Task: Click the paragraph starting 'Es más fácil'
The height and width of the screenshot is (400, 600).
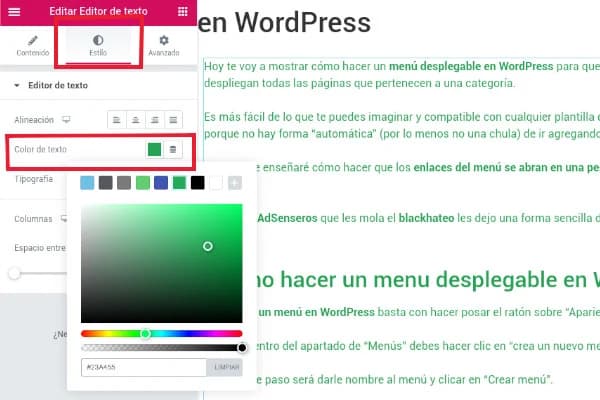Action: [402, 125]
